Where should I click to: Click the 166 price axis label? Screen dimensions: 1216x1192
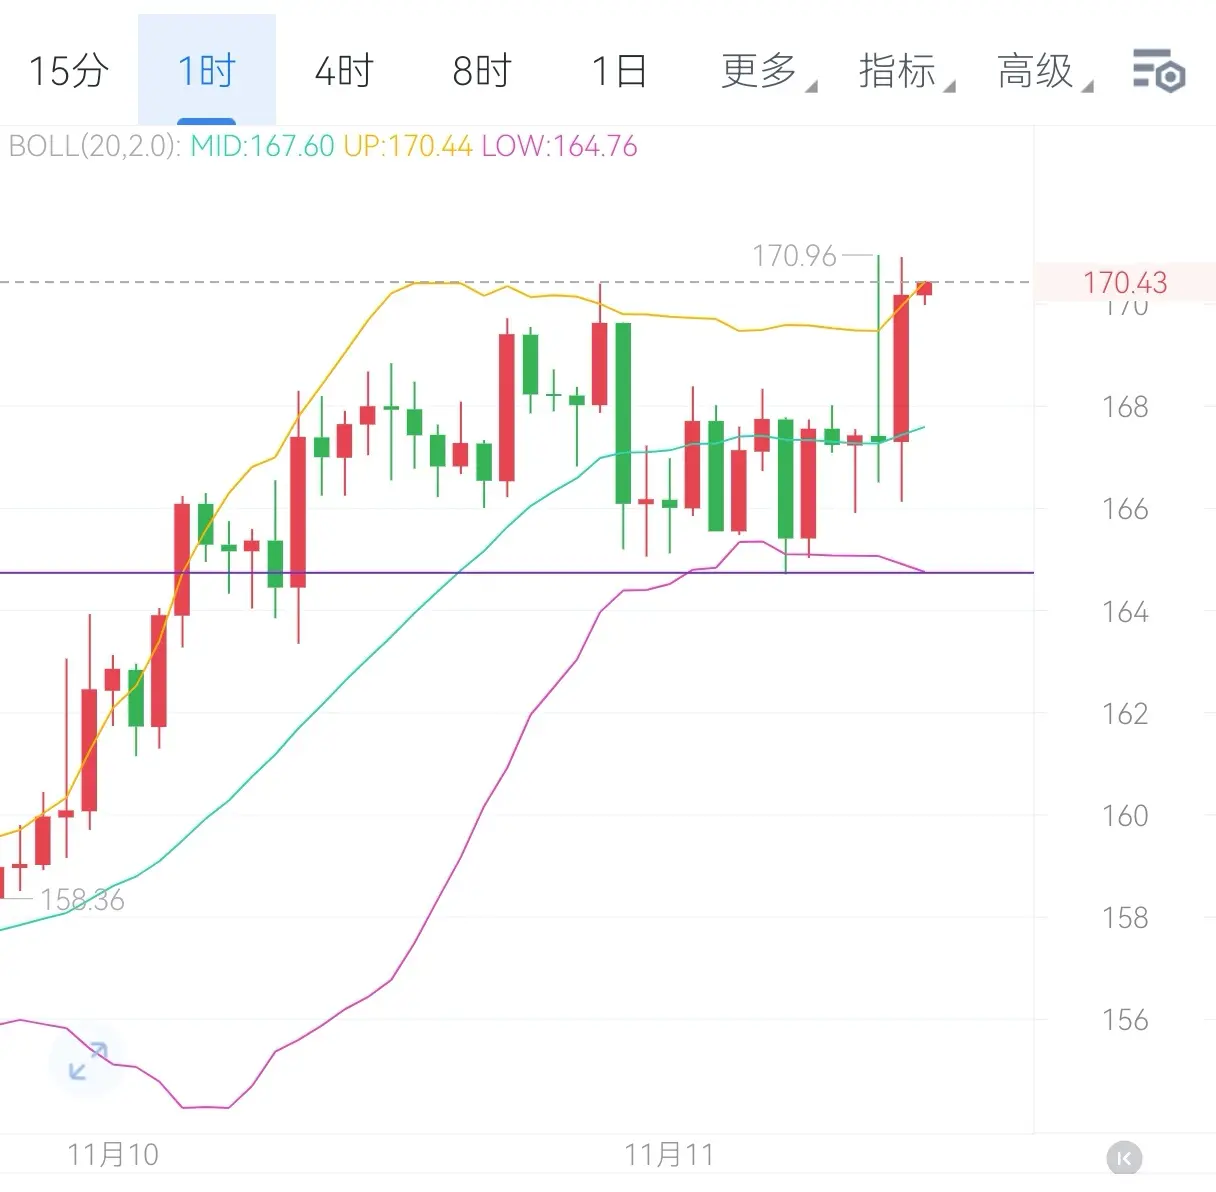[1125, 509]
